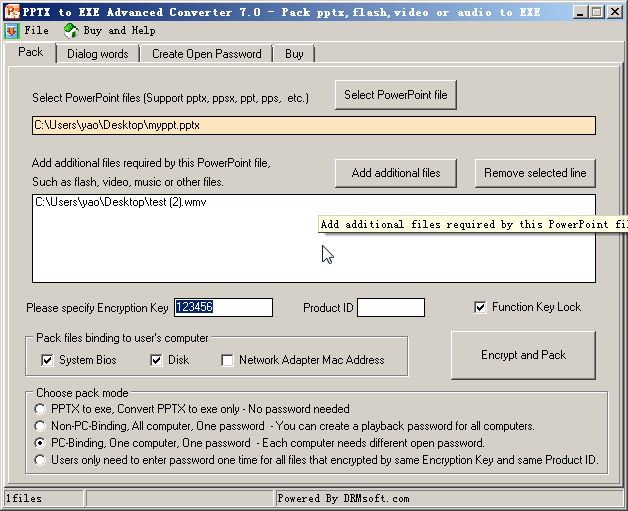
Task: Click the PowerPoint file path field
Action: (x=314, y=125)
